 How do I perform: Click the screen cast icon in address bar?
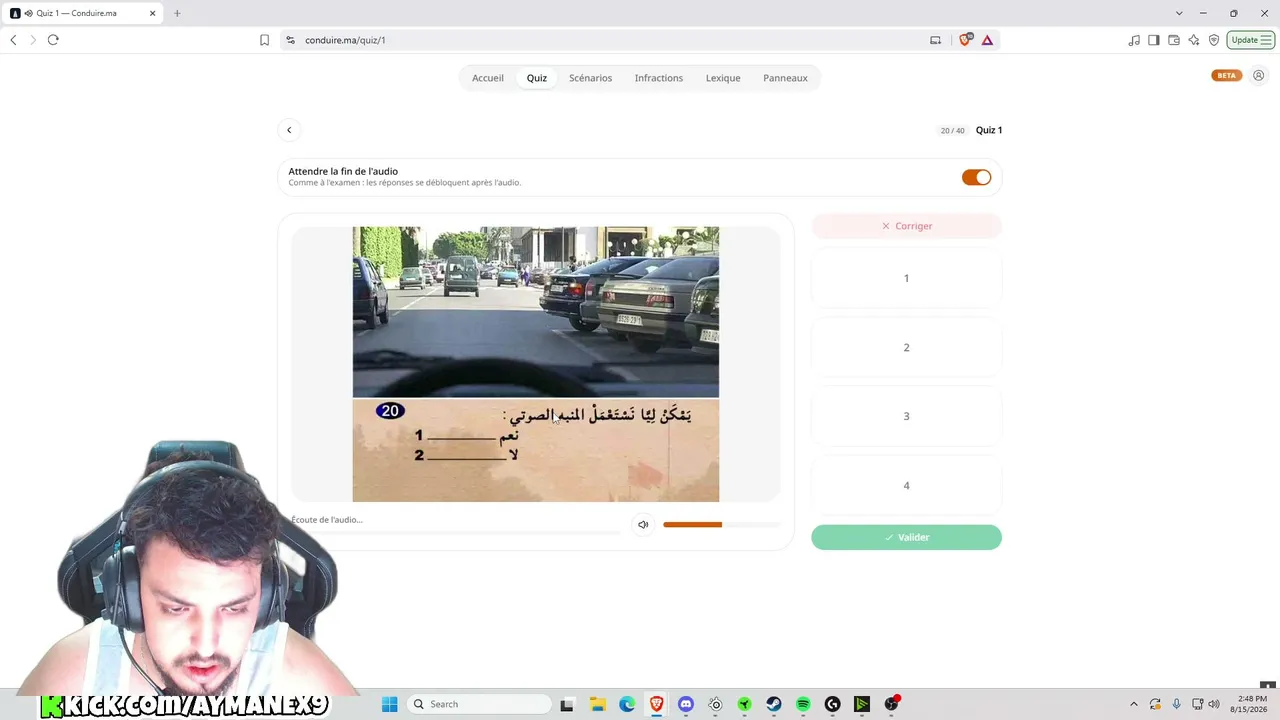pos(935,40)
